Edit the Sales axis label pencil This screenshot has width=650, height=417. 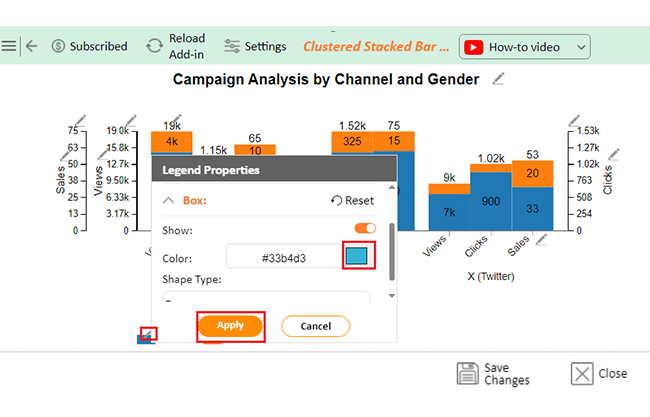pos(65,155)
